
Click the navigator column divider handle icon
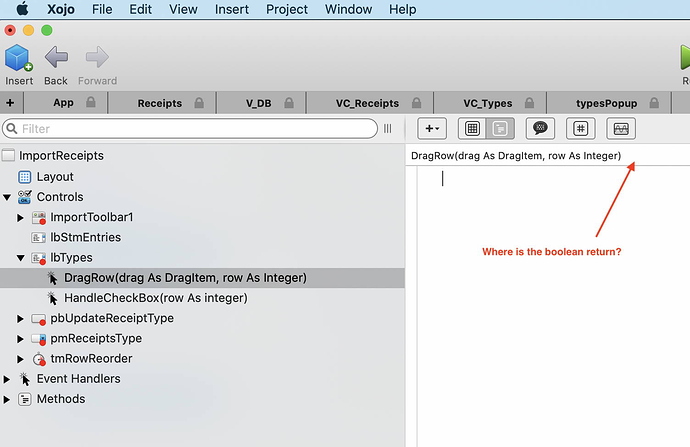(x=387, y=128)
